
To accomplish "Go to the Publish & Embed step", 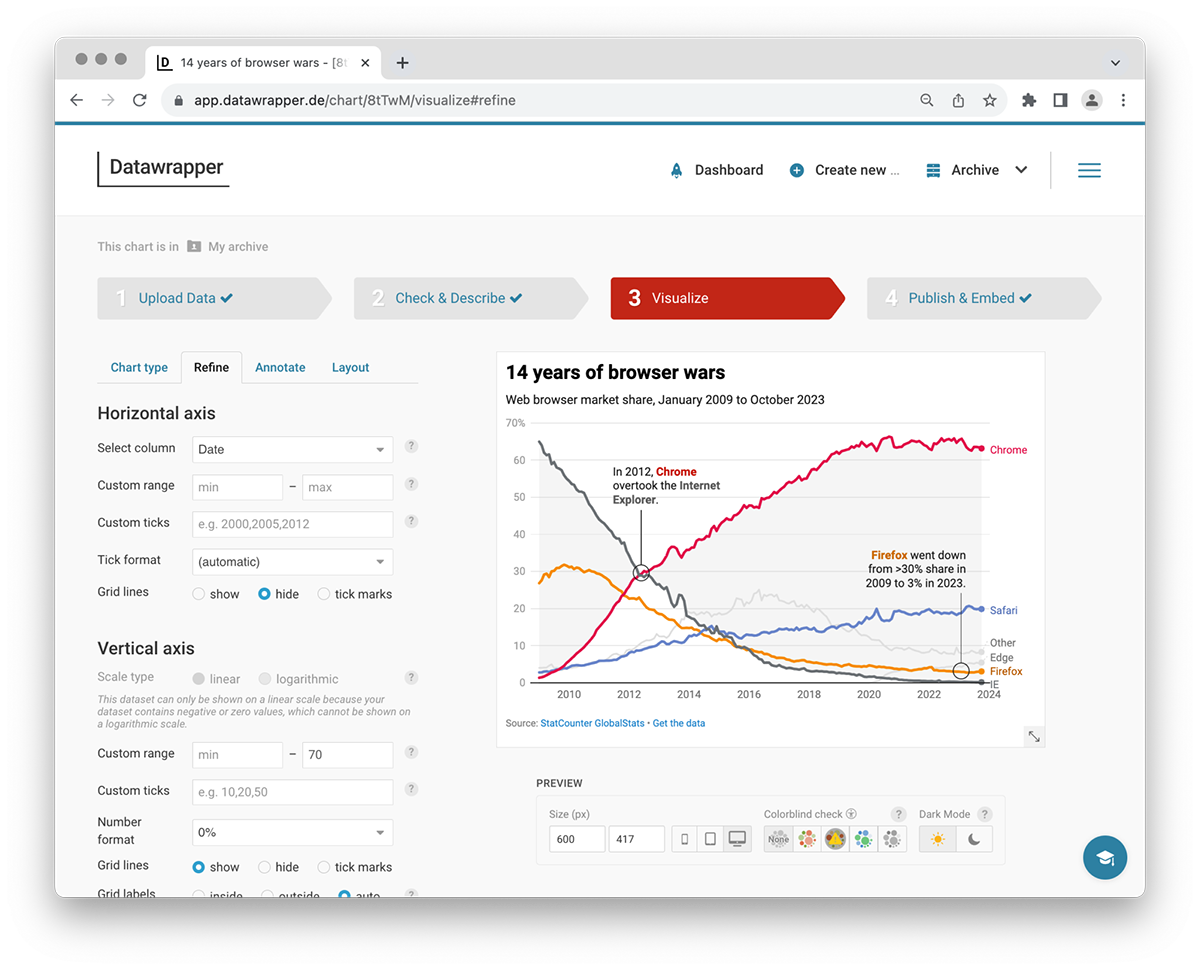I will coord(962,297).
